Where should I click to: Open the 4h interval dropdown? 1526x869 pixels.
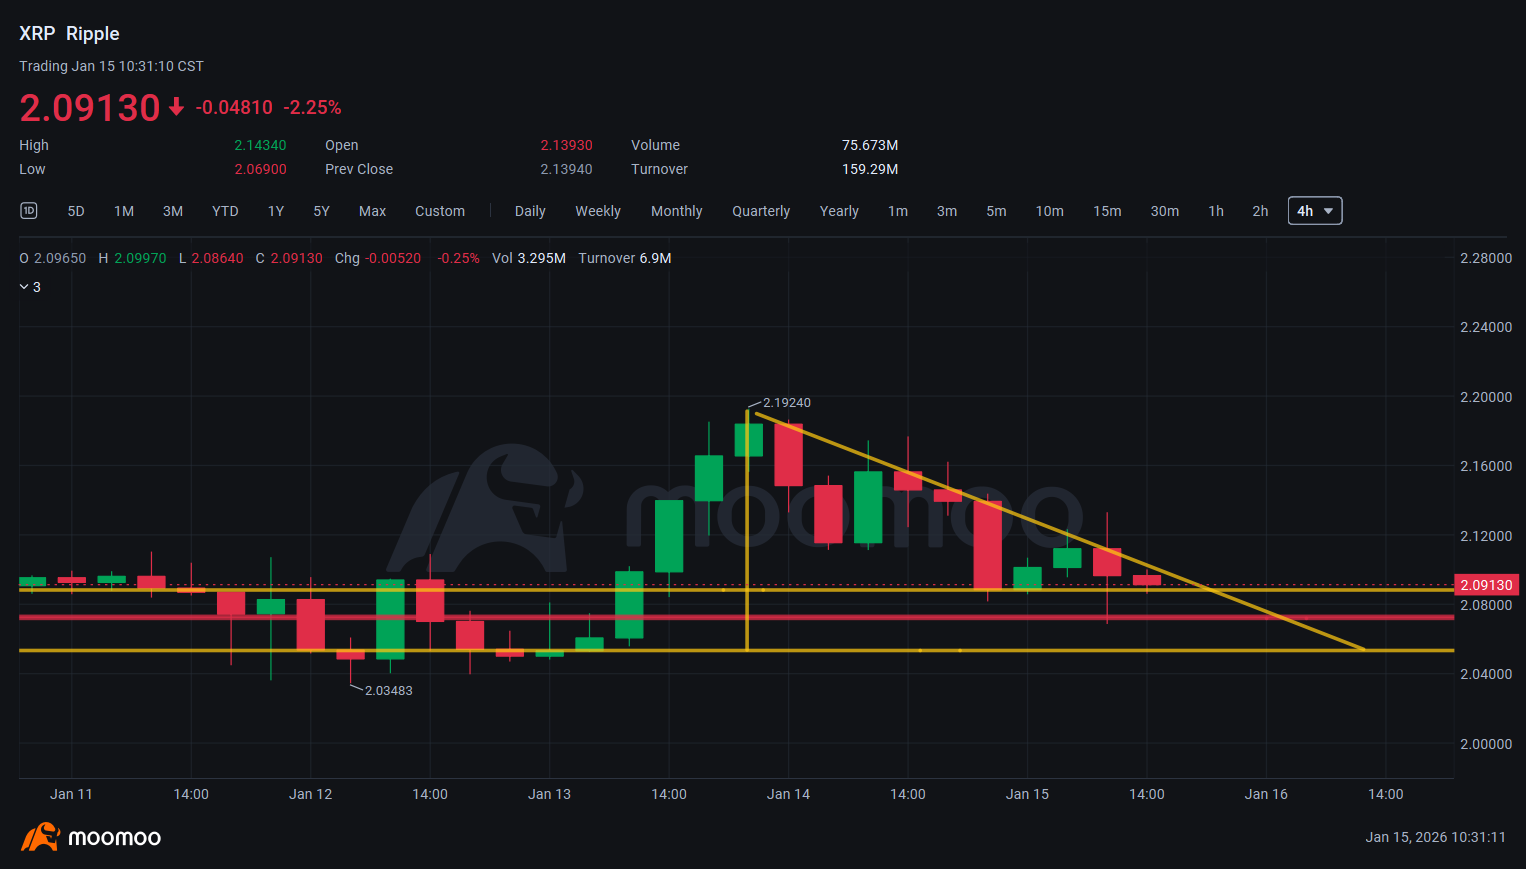(x=1314, y=211)
